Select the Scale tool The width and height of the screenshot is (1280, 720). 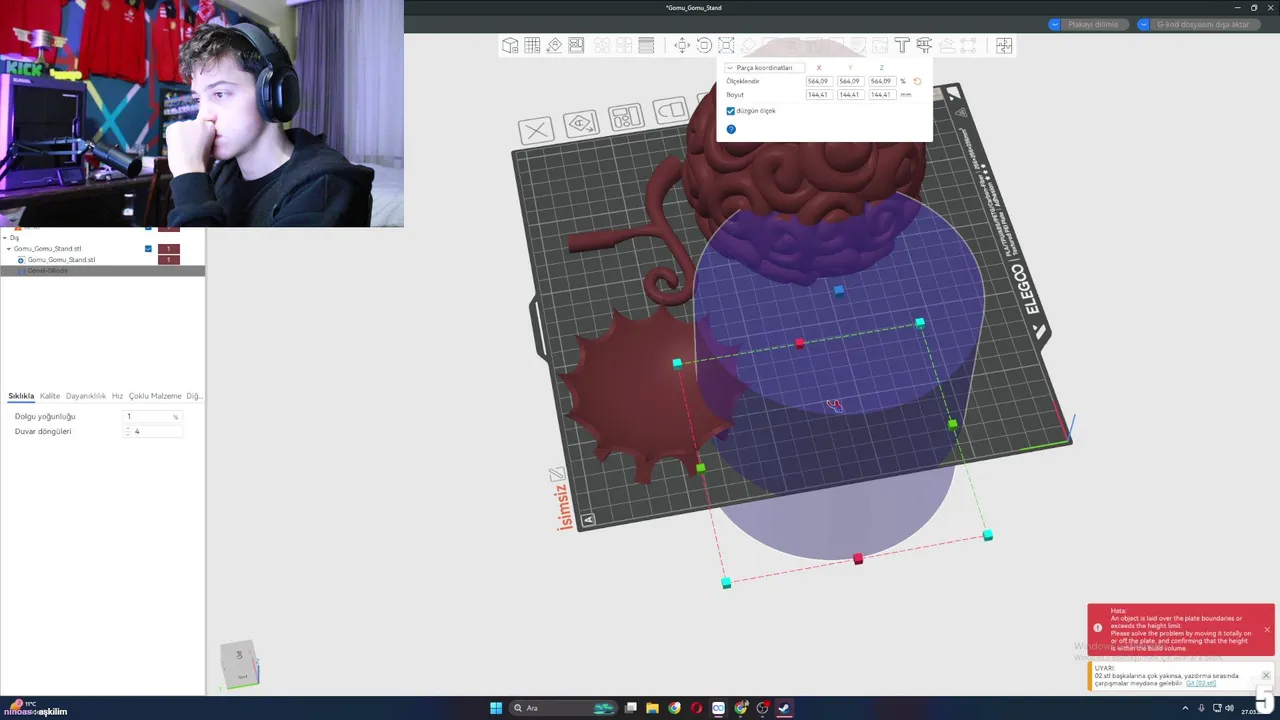tap(726, 45)
